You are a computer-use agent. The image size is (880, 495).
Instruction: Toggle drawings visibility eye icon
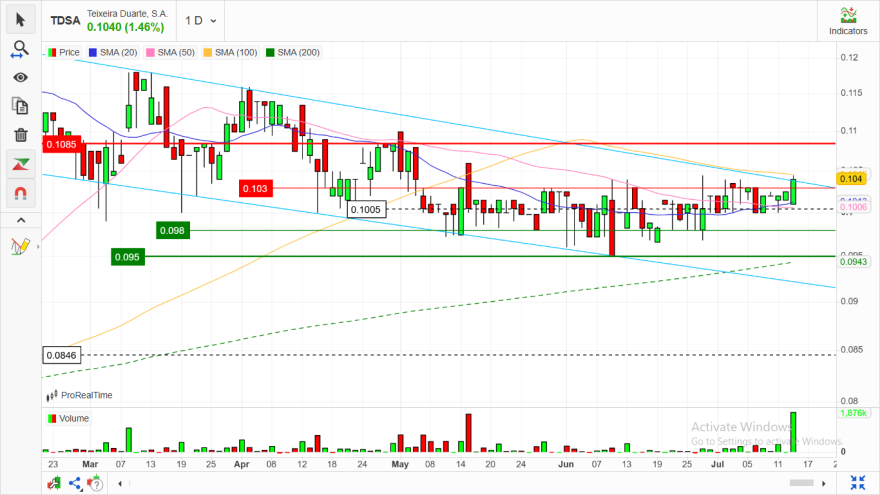click(21, 77)
